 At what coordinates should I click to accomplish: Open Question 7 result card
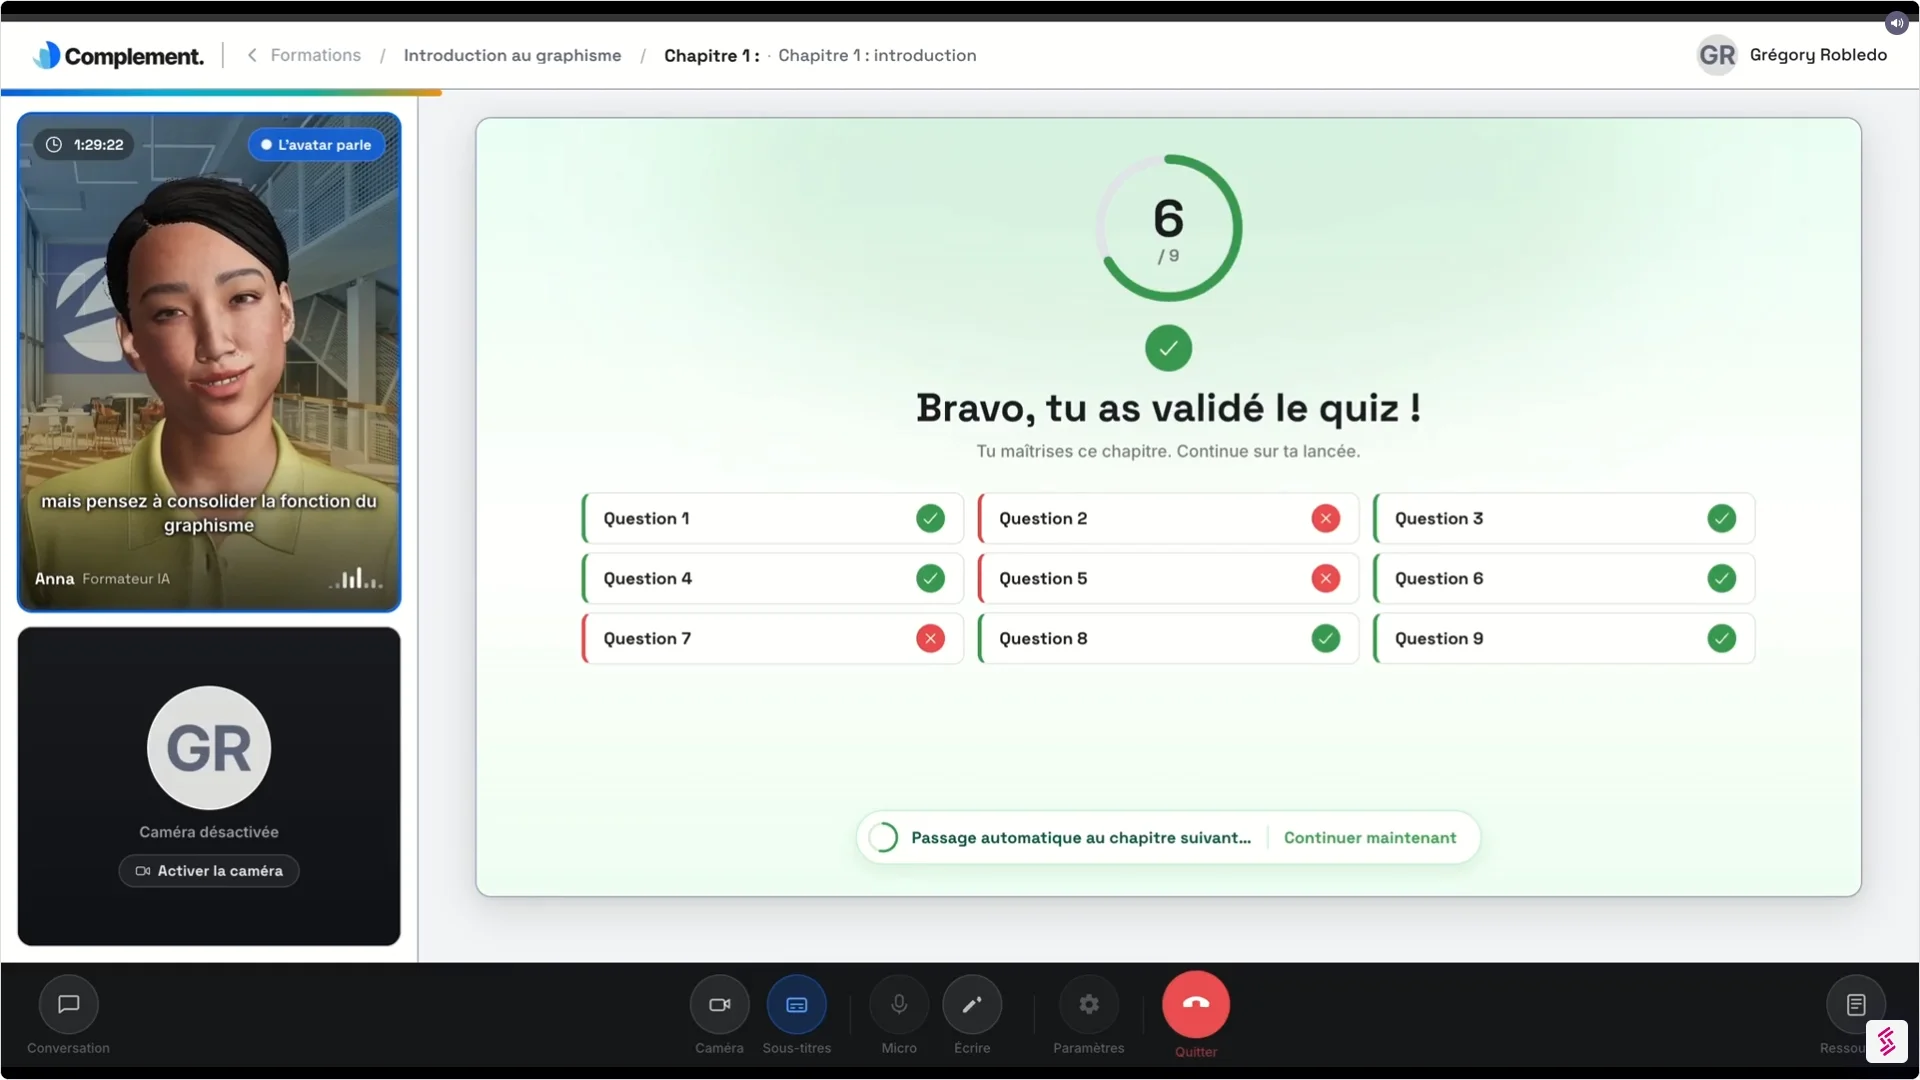pos(772,638)
